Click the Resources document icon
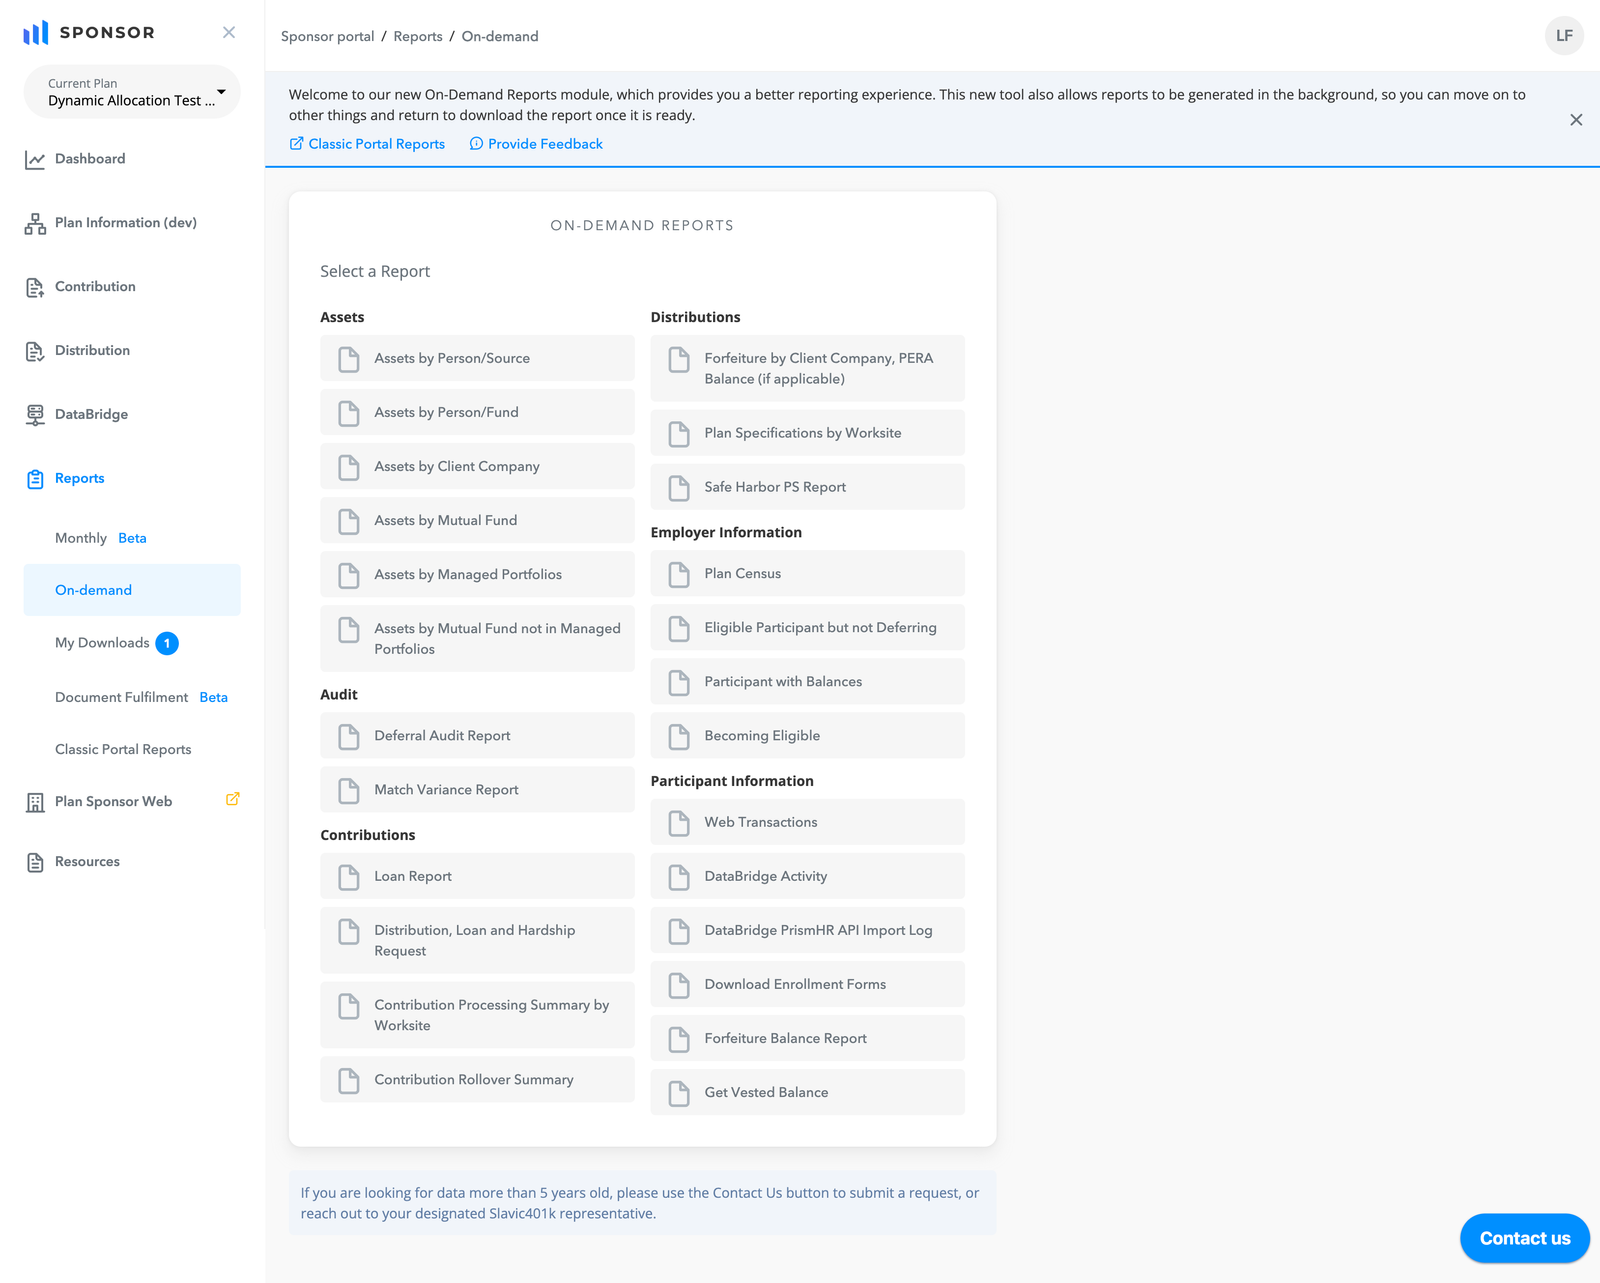 tap(35, 862)
